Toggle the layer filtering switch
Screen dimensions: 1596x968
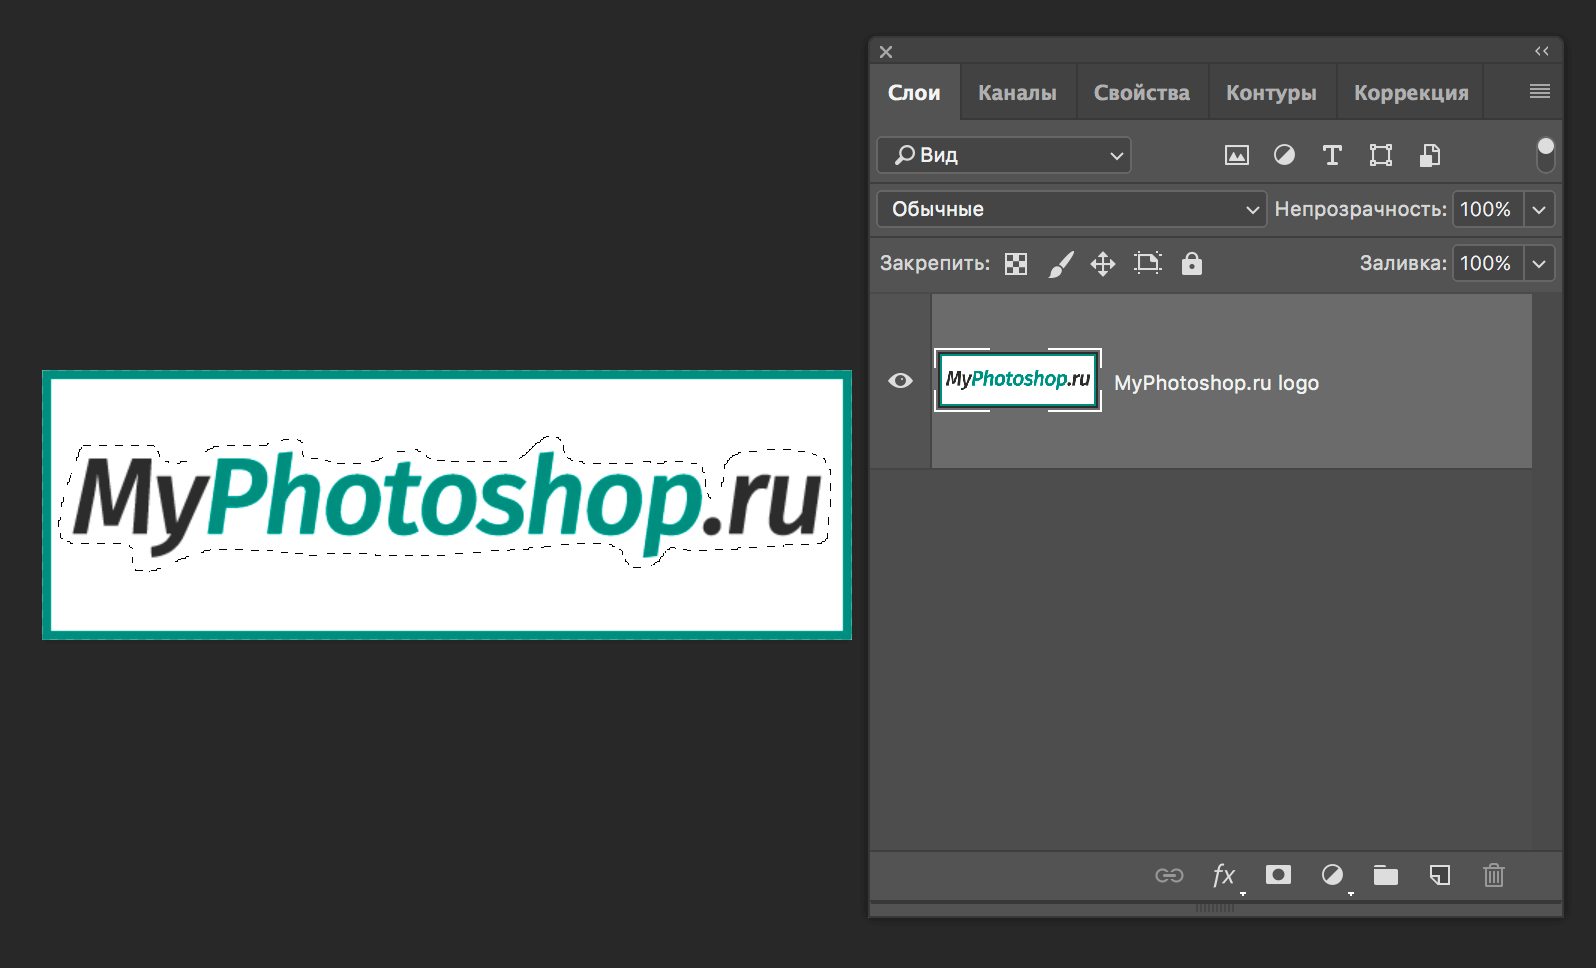tap(1545, 154)
